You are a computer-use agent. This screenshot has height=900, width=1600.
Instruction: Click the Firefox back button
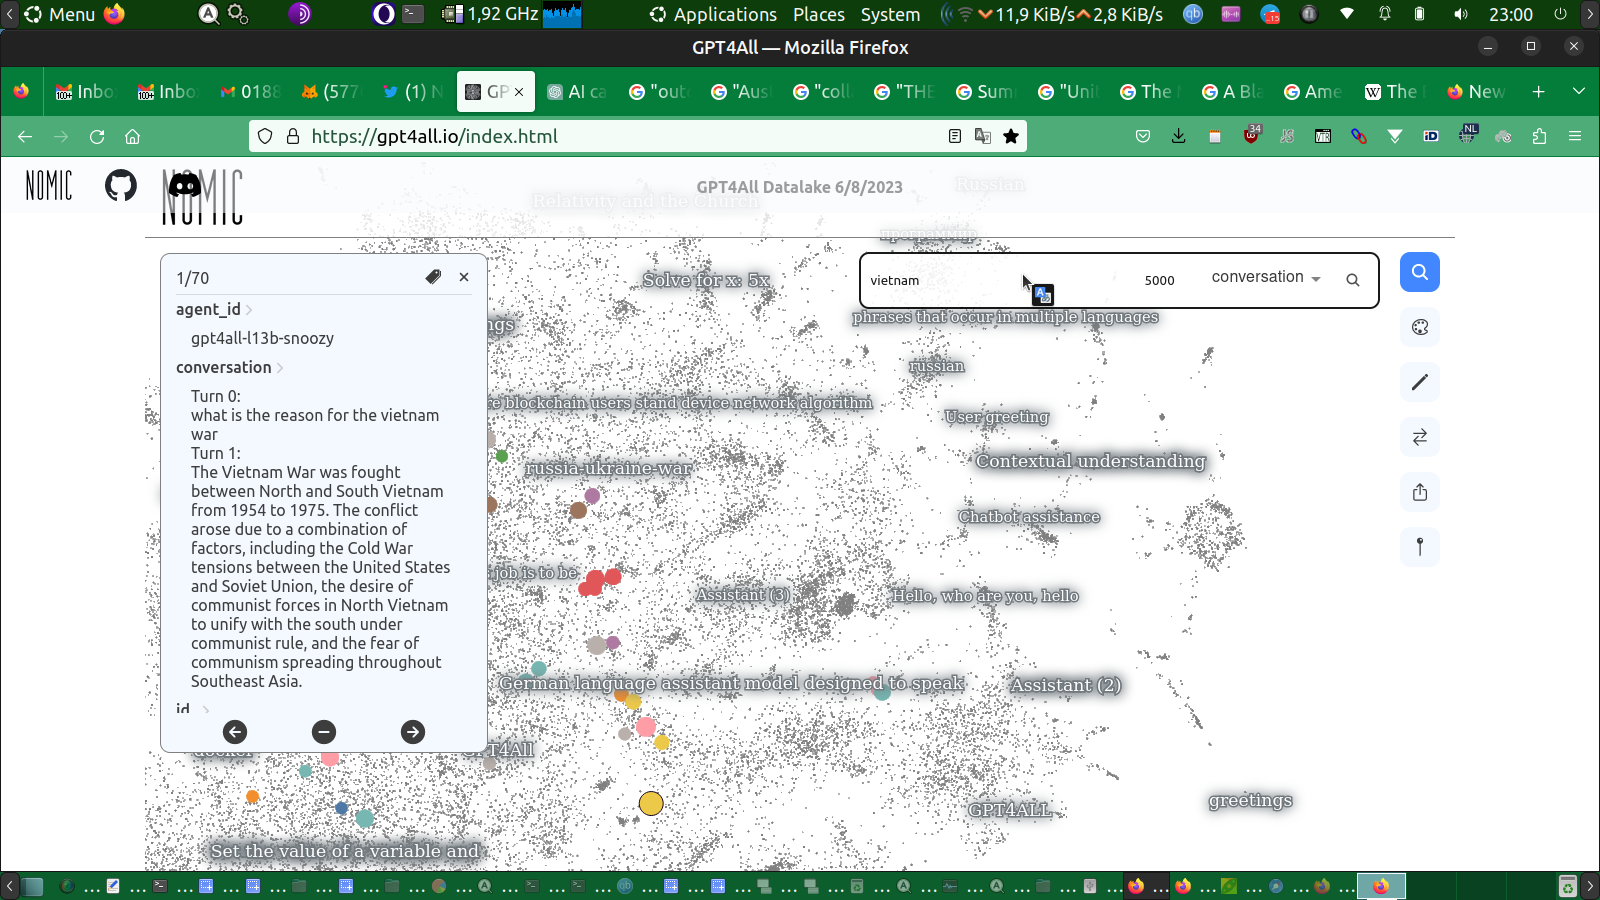point(25,136)
